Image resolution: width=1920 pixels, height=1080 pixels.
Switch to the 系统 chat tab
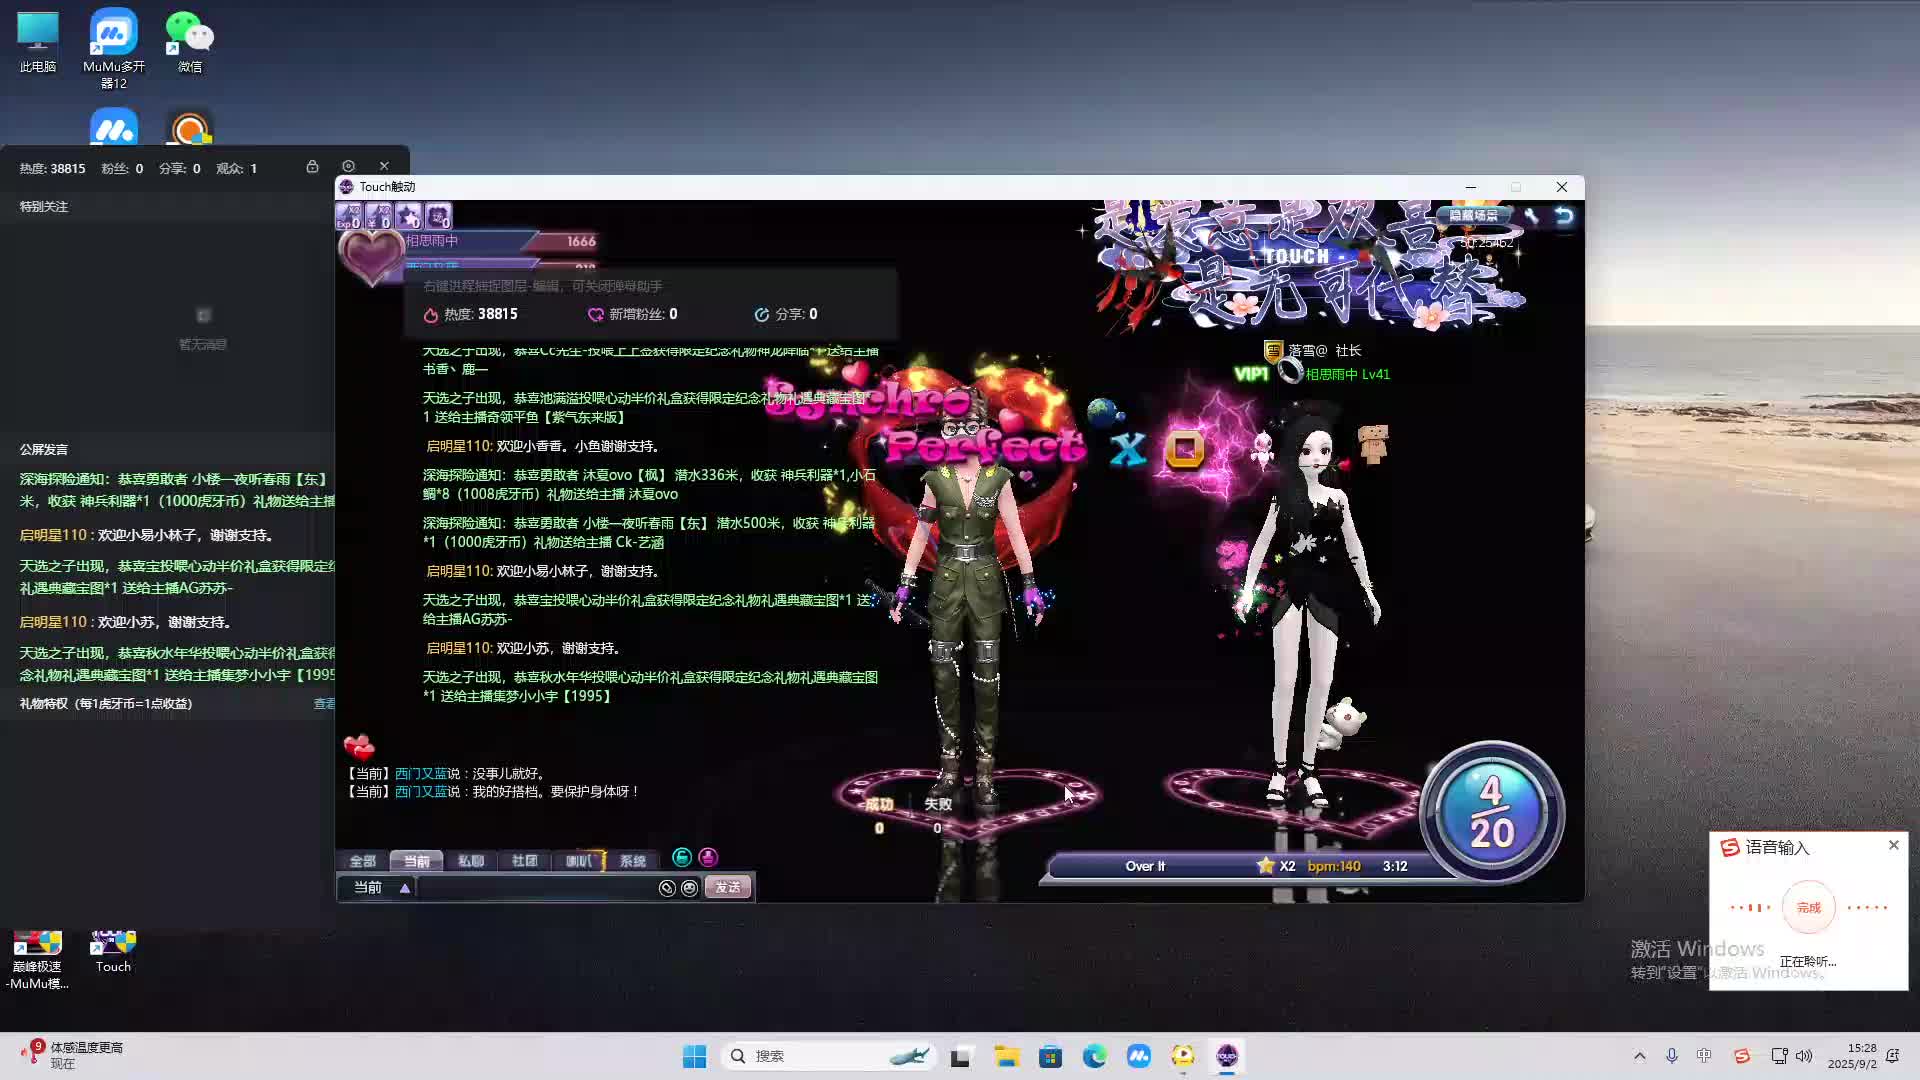click(632, 861)
